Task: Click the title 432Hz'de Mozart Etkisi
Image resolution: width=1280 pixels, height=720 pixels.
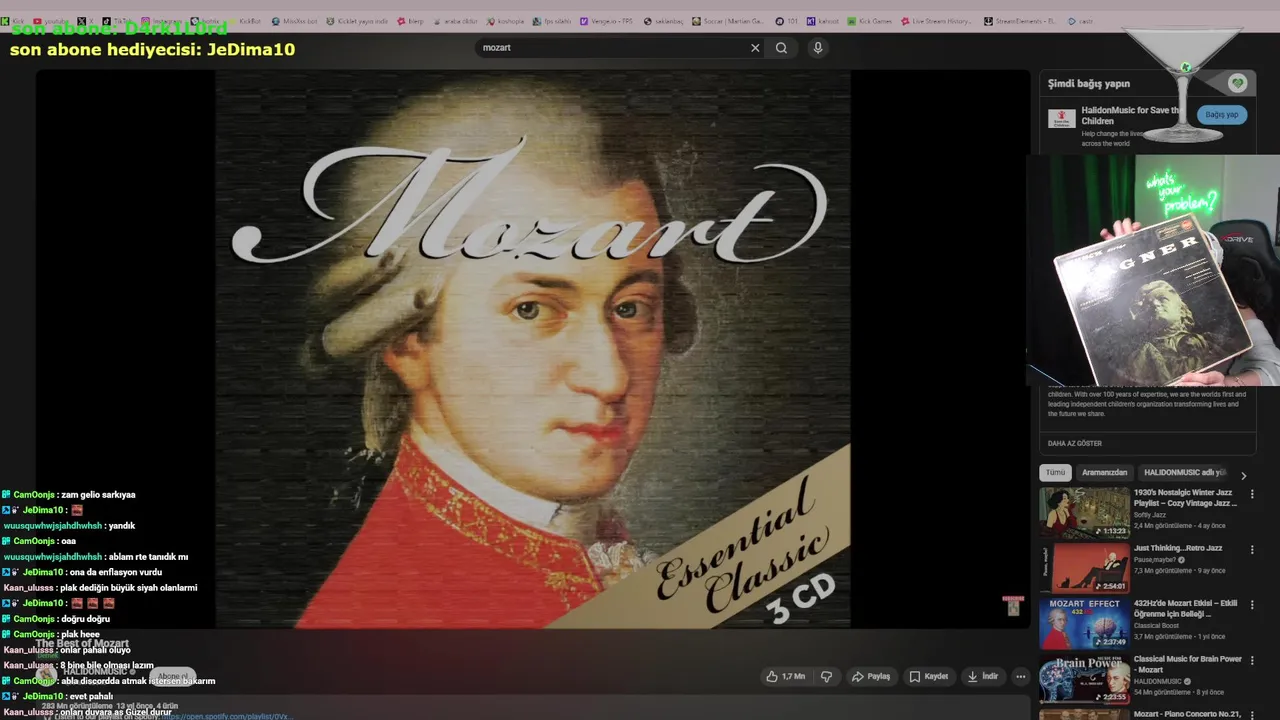Action: 1185,609
